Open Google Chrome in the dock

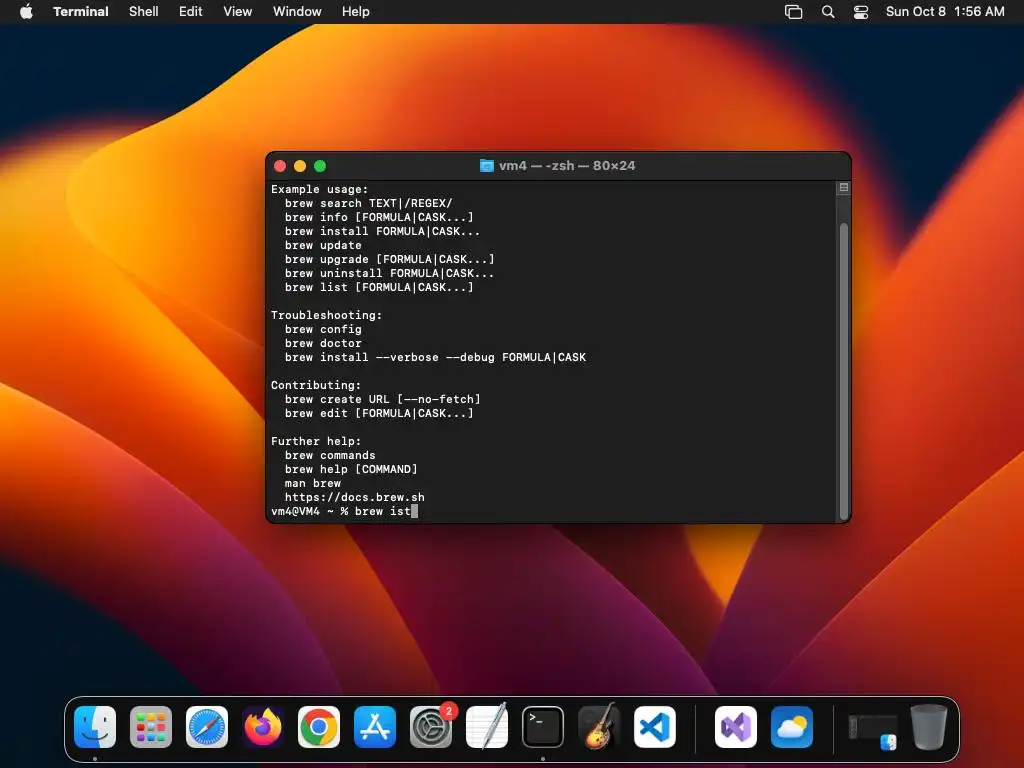[319, 727]
